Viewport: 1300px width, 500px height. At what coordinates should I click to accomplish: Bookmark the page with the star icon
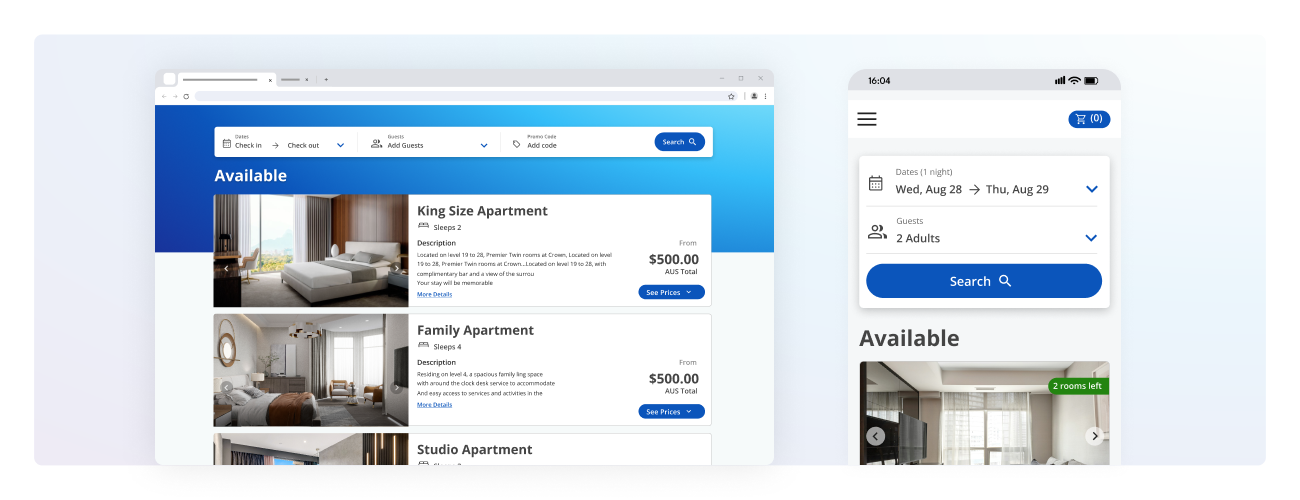click(x=731, y=96)
